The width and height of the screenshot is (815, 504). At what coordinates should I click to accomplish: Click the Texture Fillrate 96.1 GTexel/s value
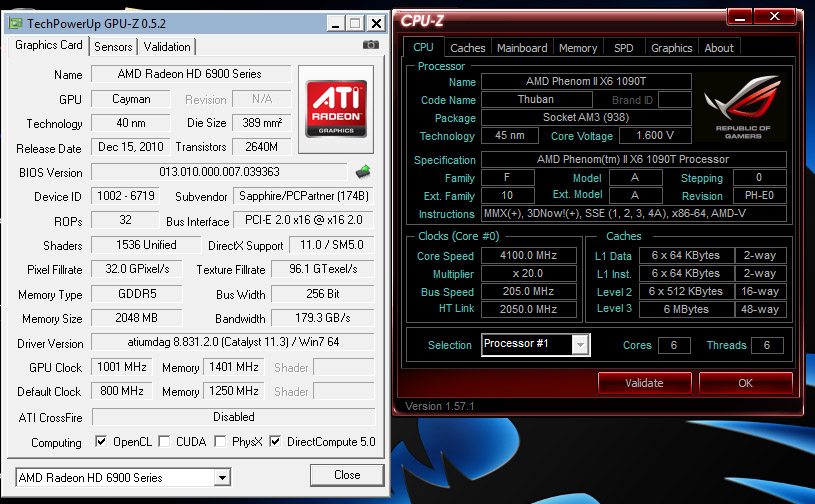(x=323, y=269)
